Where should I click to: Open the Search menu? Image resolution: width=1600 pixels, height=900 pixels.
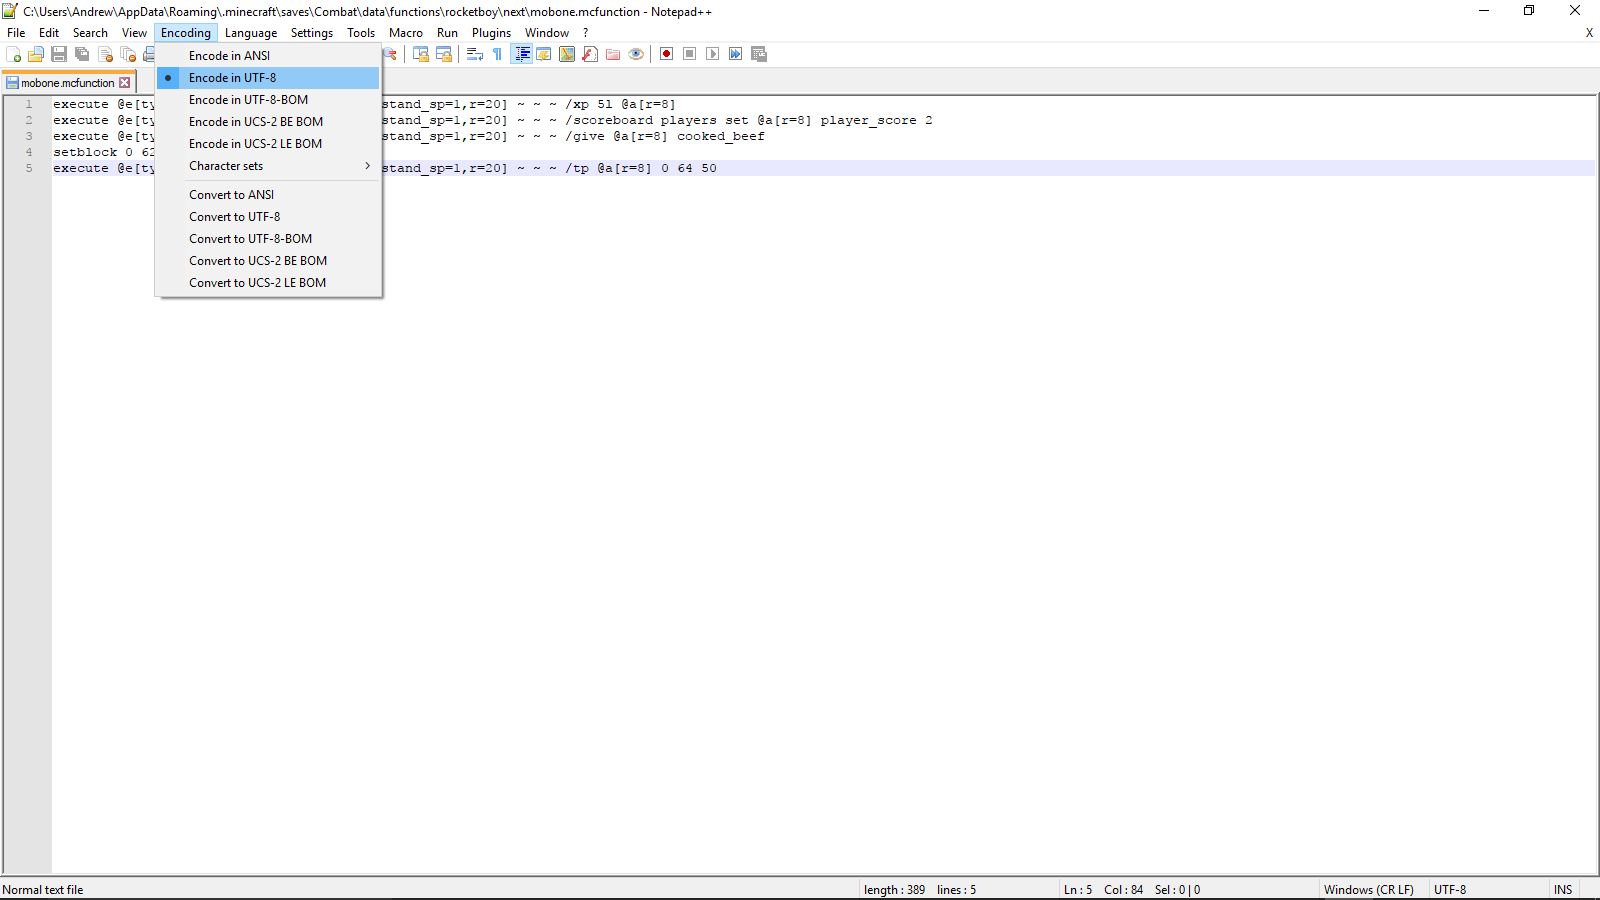pos(90,33)
